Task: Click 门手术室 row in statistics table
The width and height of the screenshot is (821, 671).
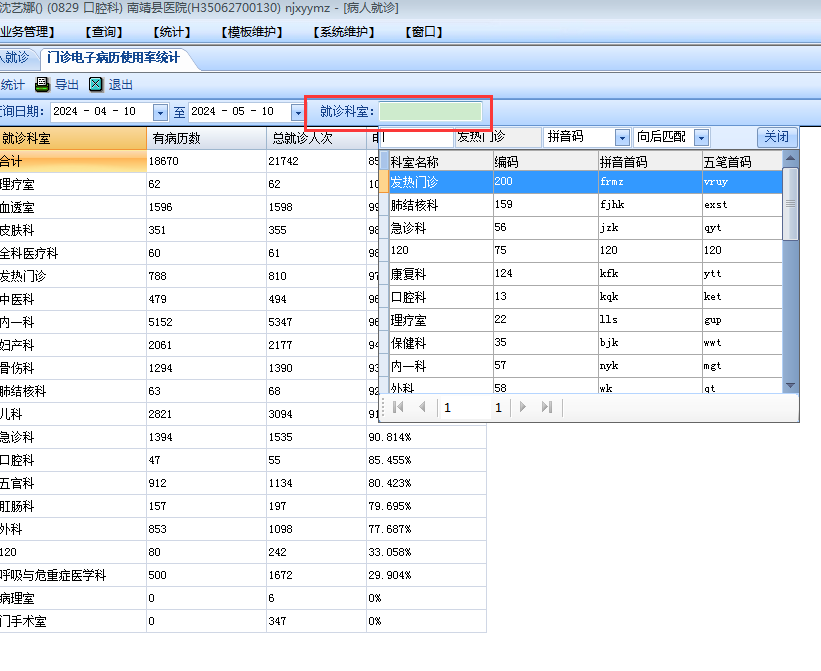Action: 243,621
